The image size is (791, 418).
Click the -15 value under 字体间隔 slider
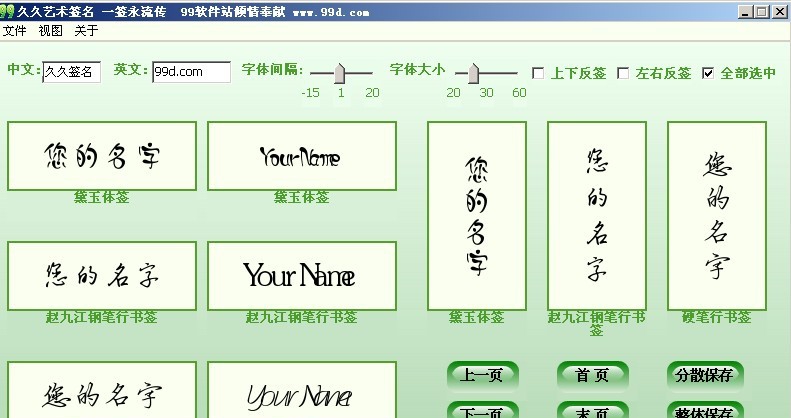[x=310, y=93]
